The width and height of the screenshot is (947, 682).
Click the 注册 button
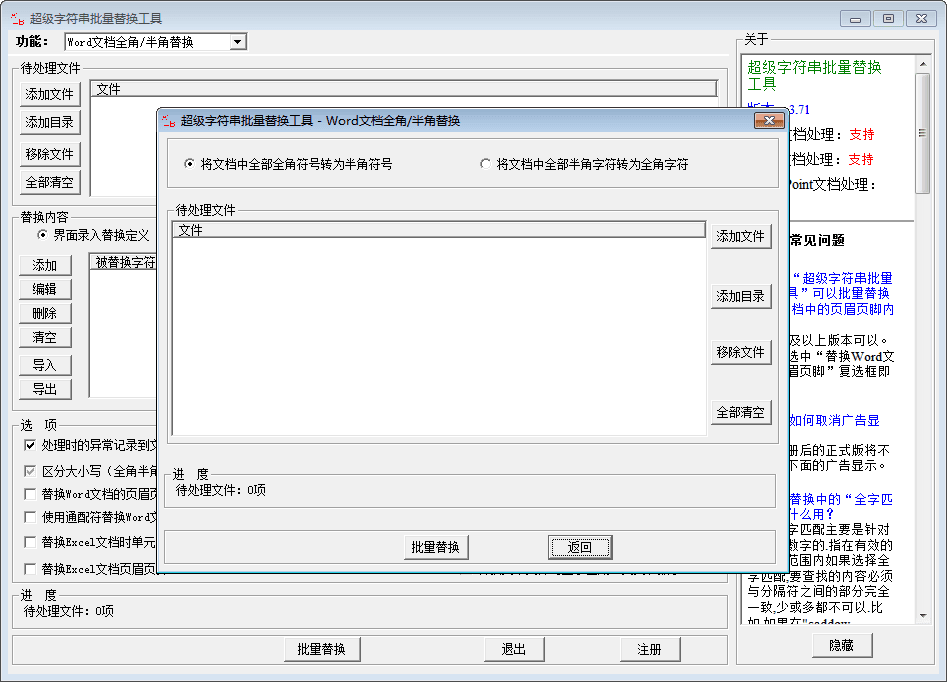[650, 649]
